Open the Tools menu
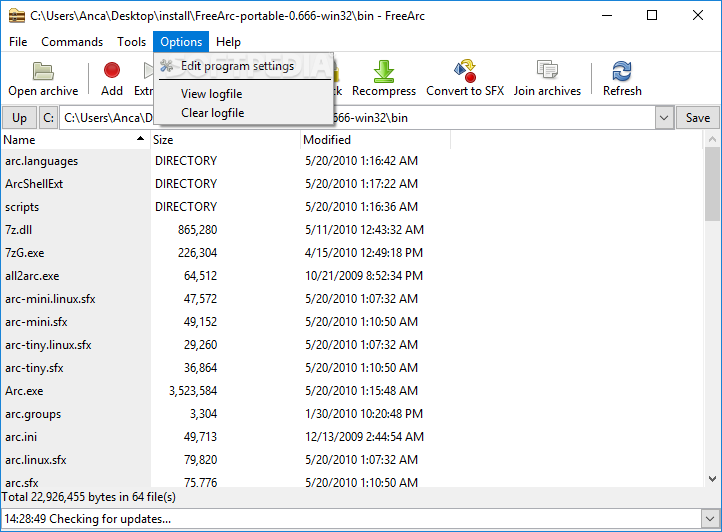The height and width of the screenshot is (532, 722). click(x=131, y=42)
